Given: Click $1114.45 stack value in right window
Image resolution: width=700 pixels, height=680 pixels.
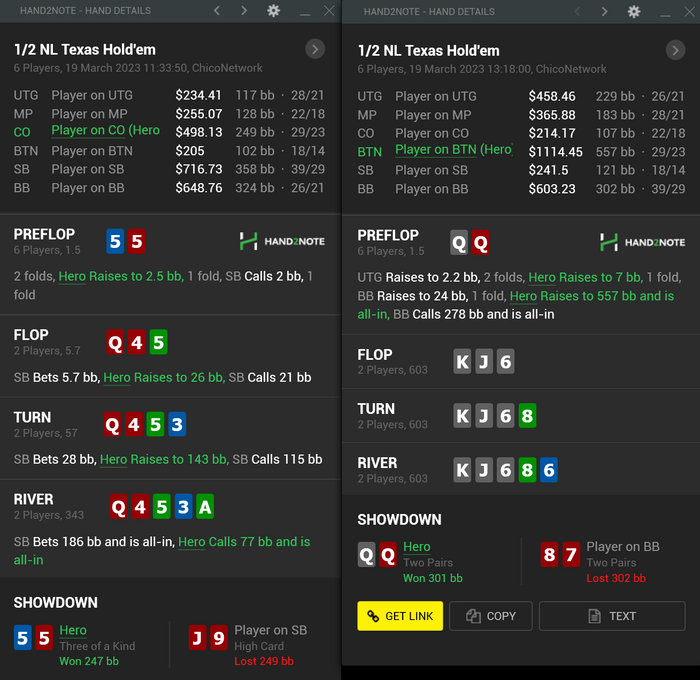Looking at the screenshot, I should pos(555,152).
